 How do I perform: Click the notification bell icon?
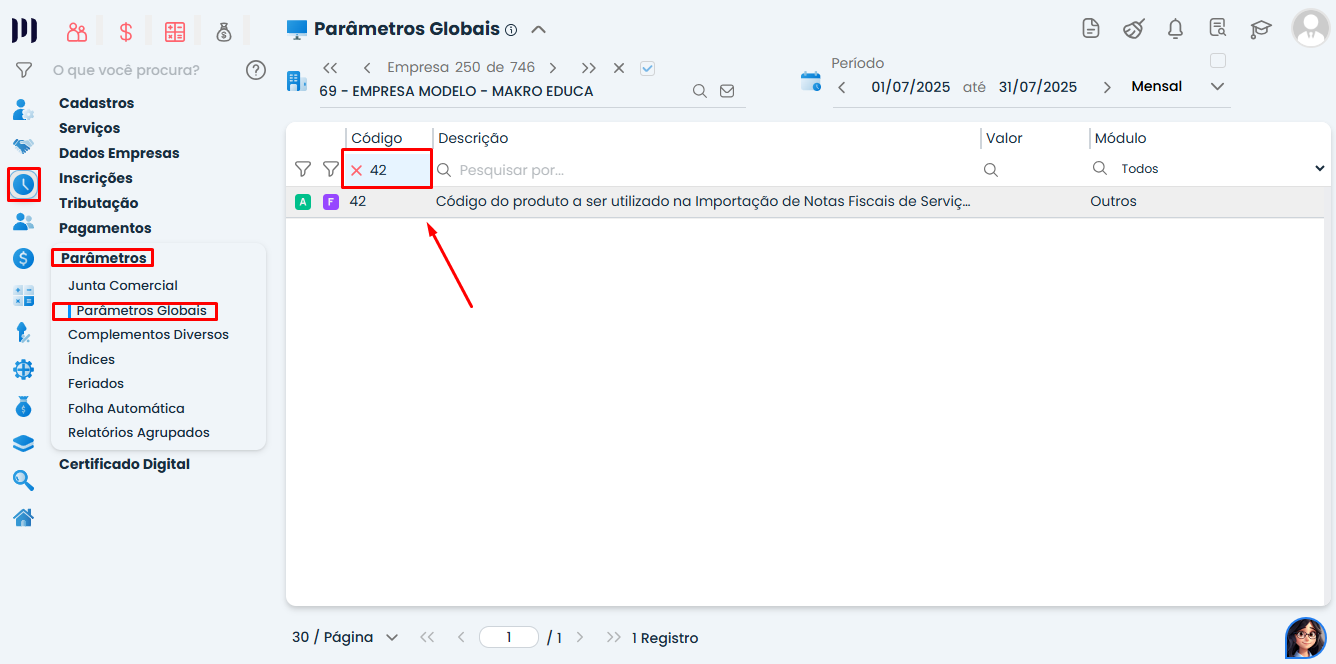point(1176,29)
